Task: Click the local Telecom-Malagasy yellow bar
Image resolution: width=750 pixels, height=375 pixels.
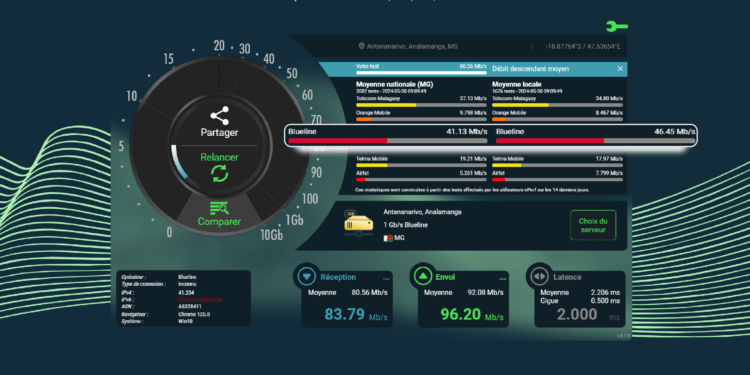Action: point(557,105)
